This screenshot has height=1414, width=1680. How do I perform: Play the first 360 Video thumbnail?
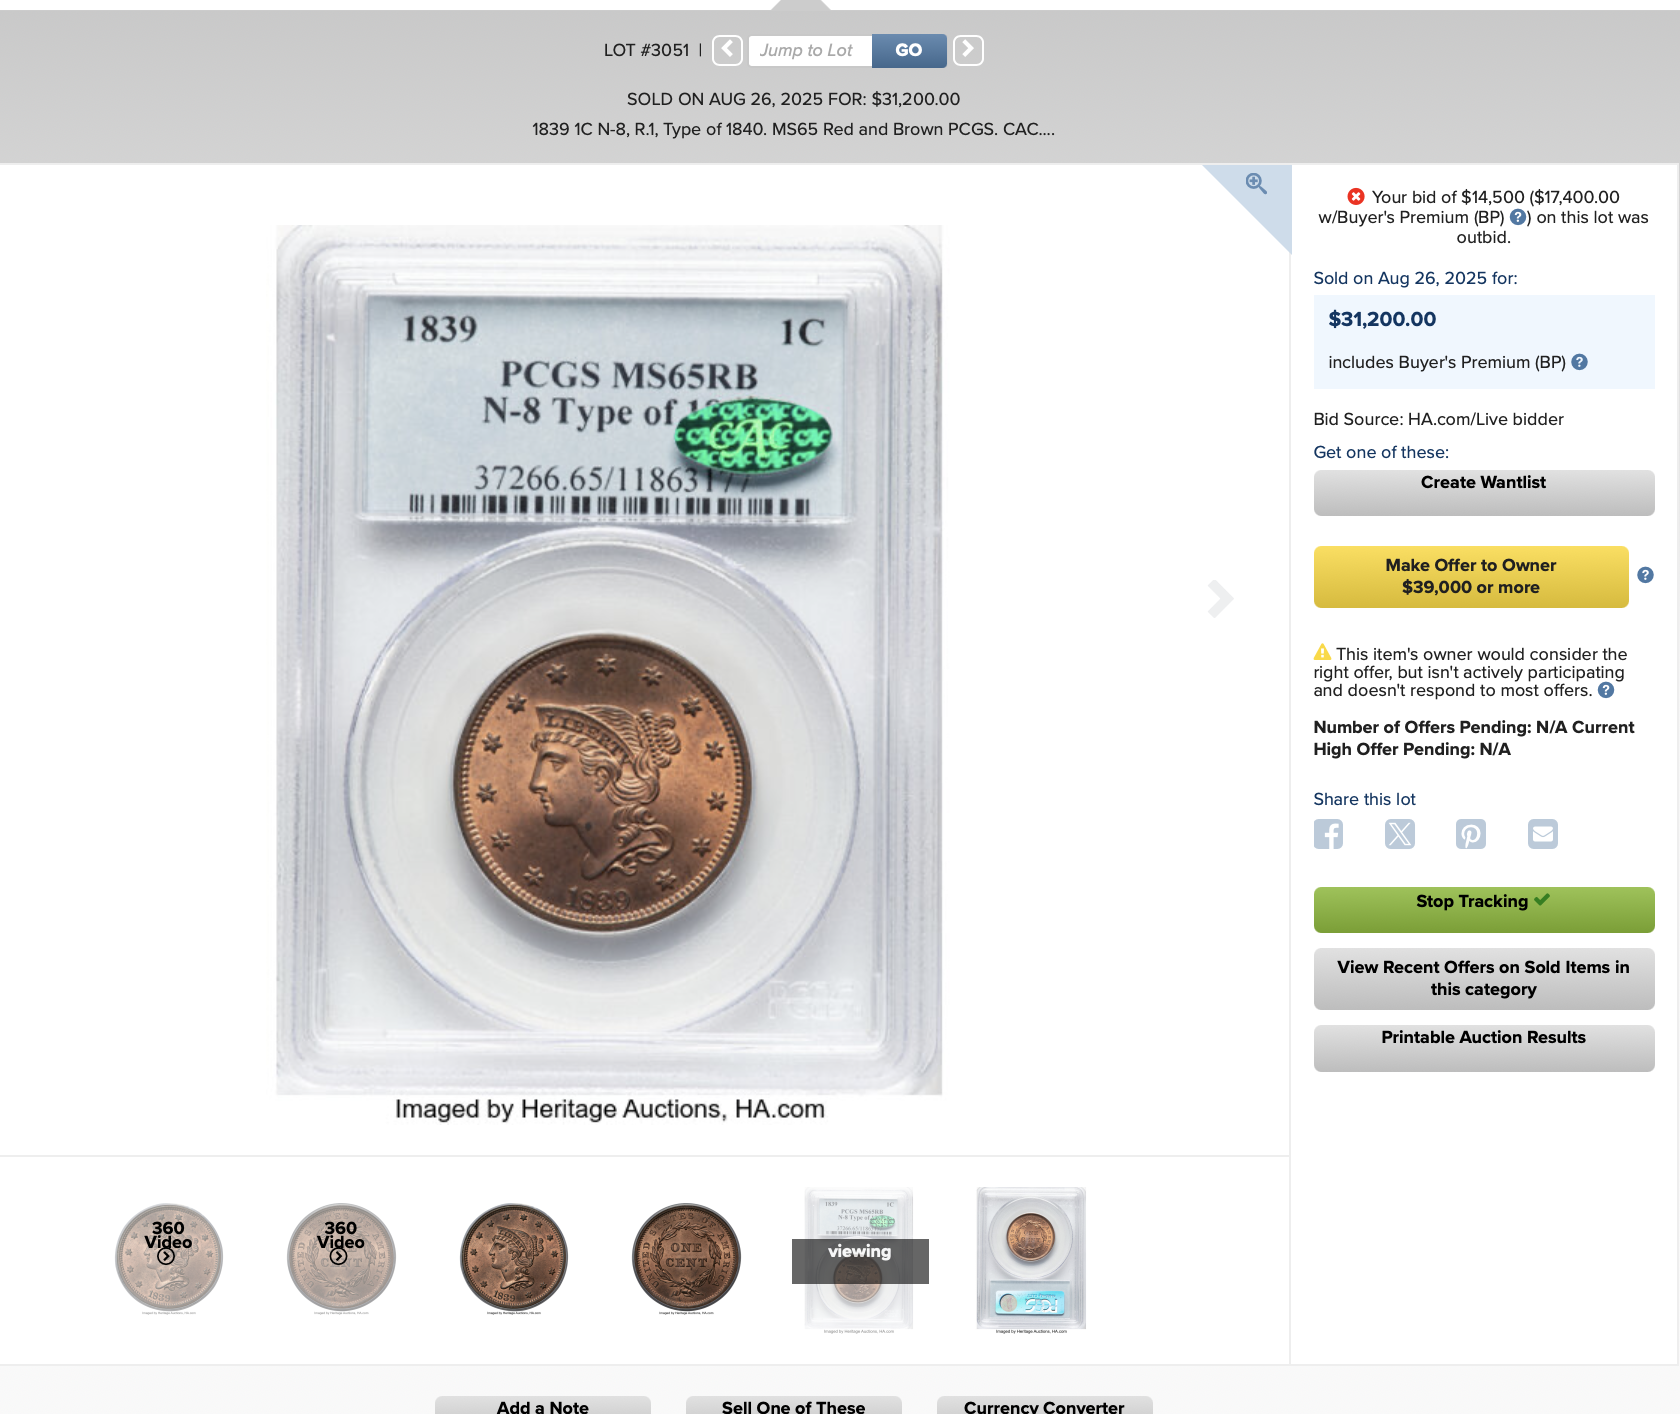pos(168,1257)
